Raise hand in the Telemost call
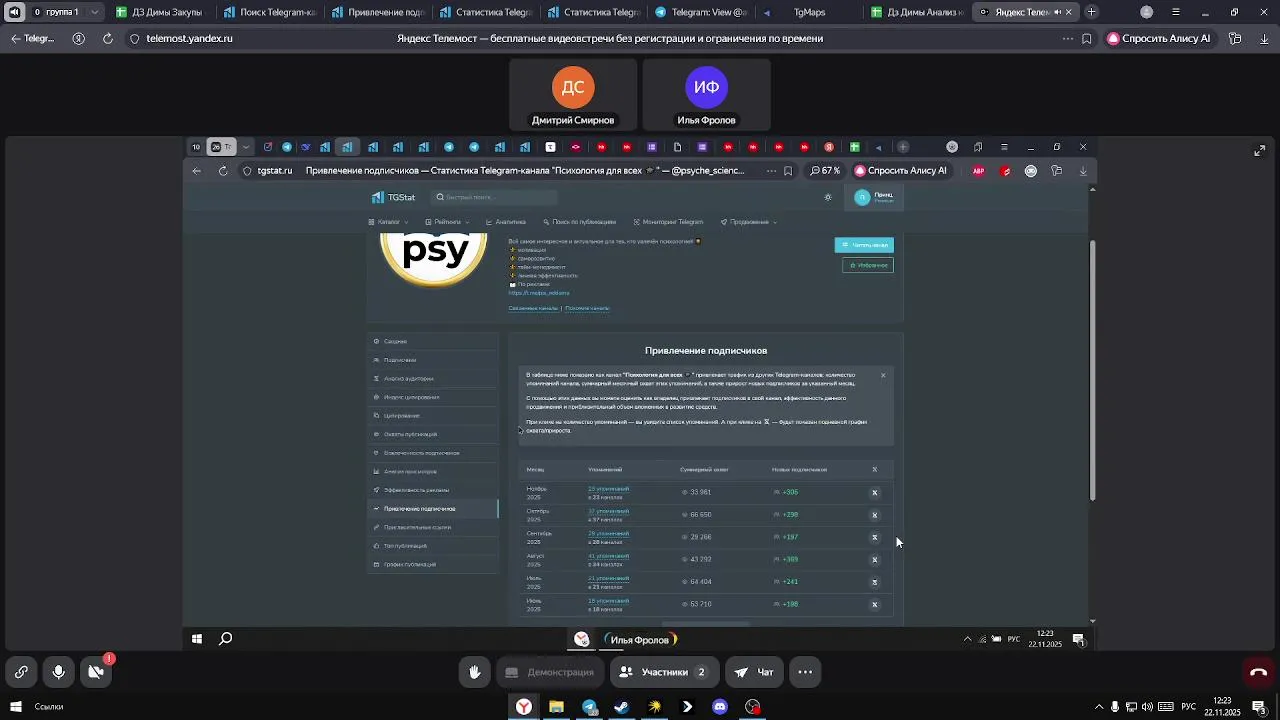The width and height of the screenshot is (1280, 720). pos(475,672)
